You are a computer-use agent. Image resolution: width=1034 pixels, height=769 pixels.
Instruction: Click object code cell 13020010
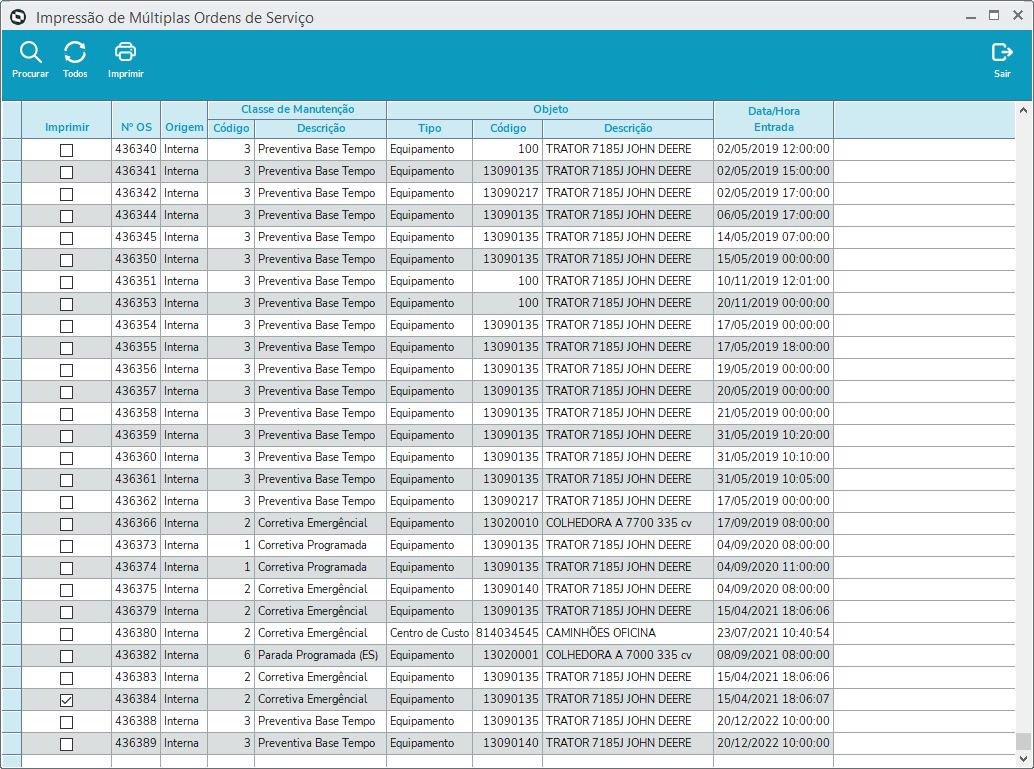point(508,523)
